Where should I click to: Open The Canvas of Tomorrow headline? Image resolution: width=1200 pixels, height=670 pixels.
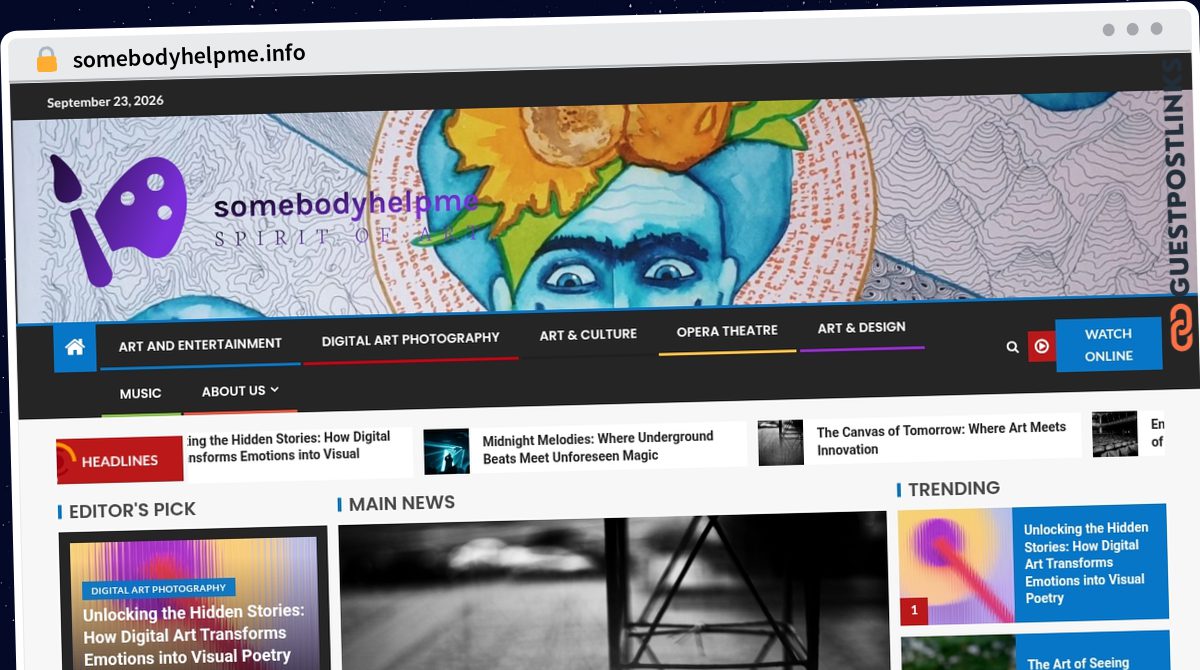pyautogui.click(x=941, y=438)
